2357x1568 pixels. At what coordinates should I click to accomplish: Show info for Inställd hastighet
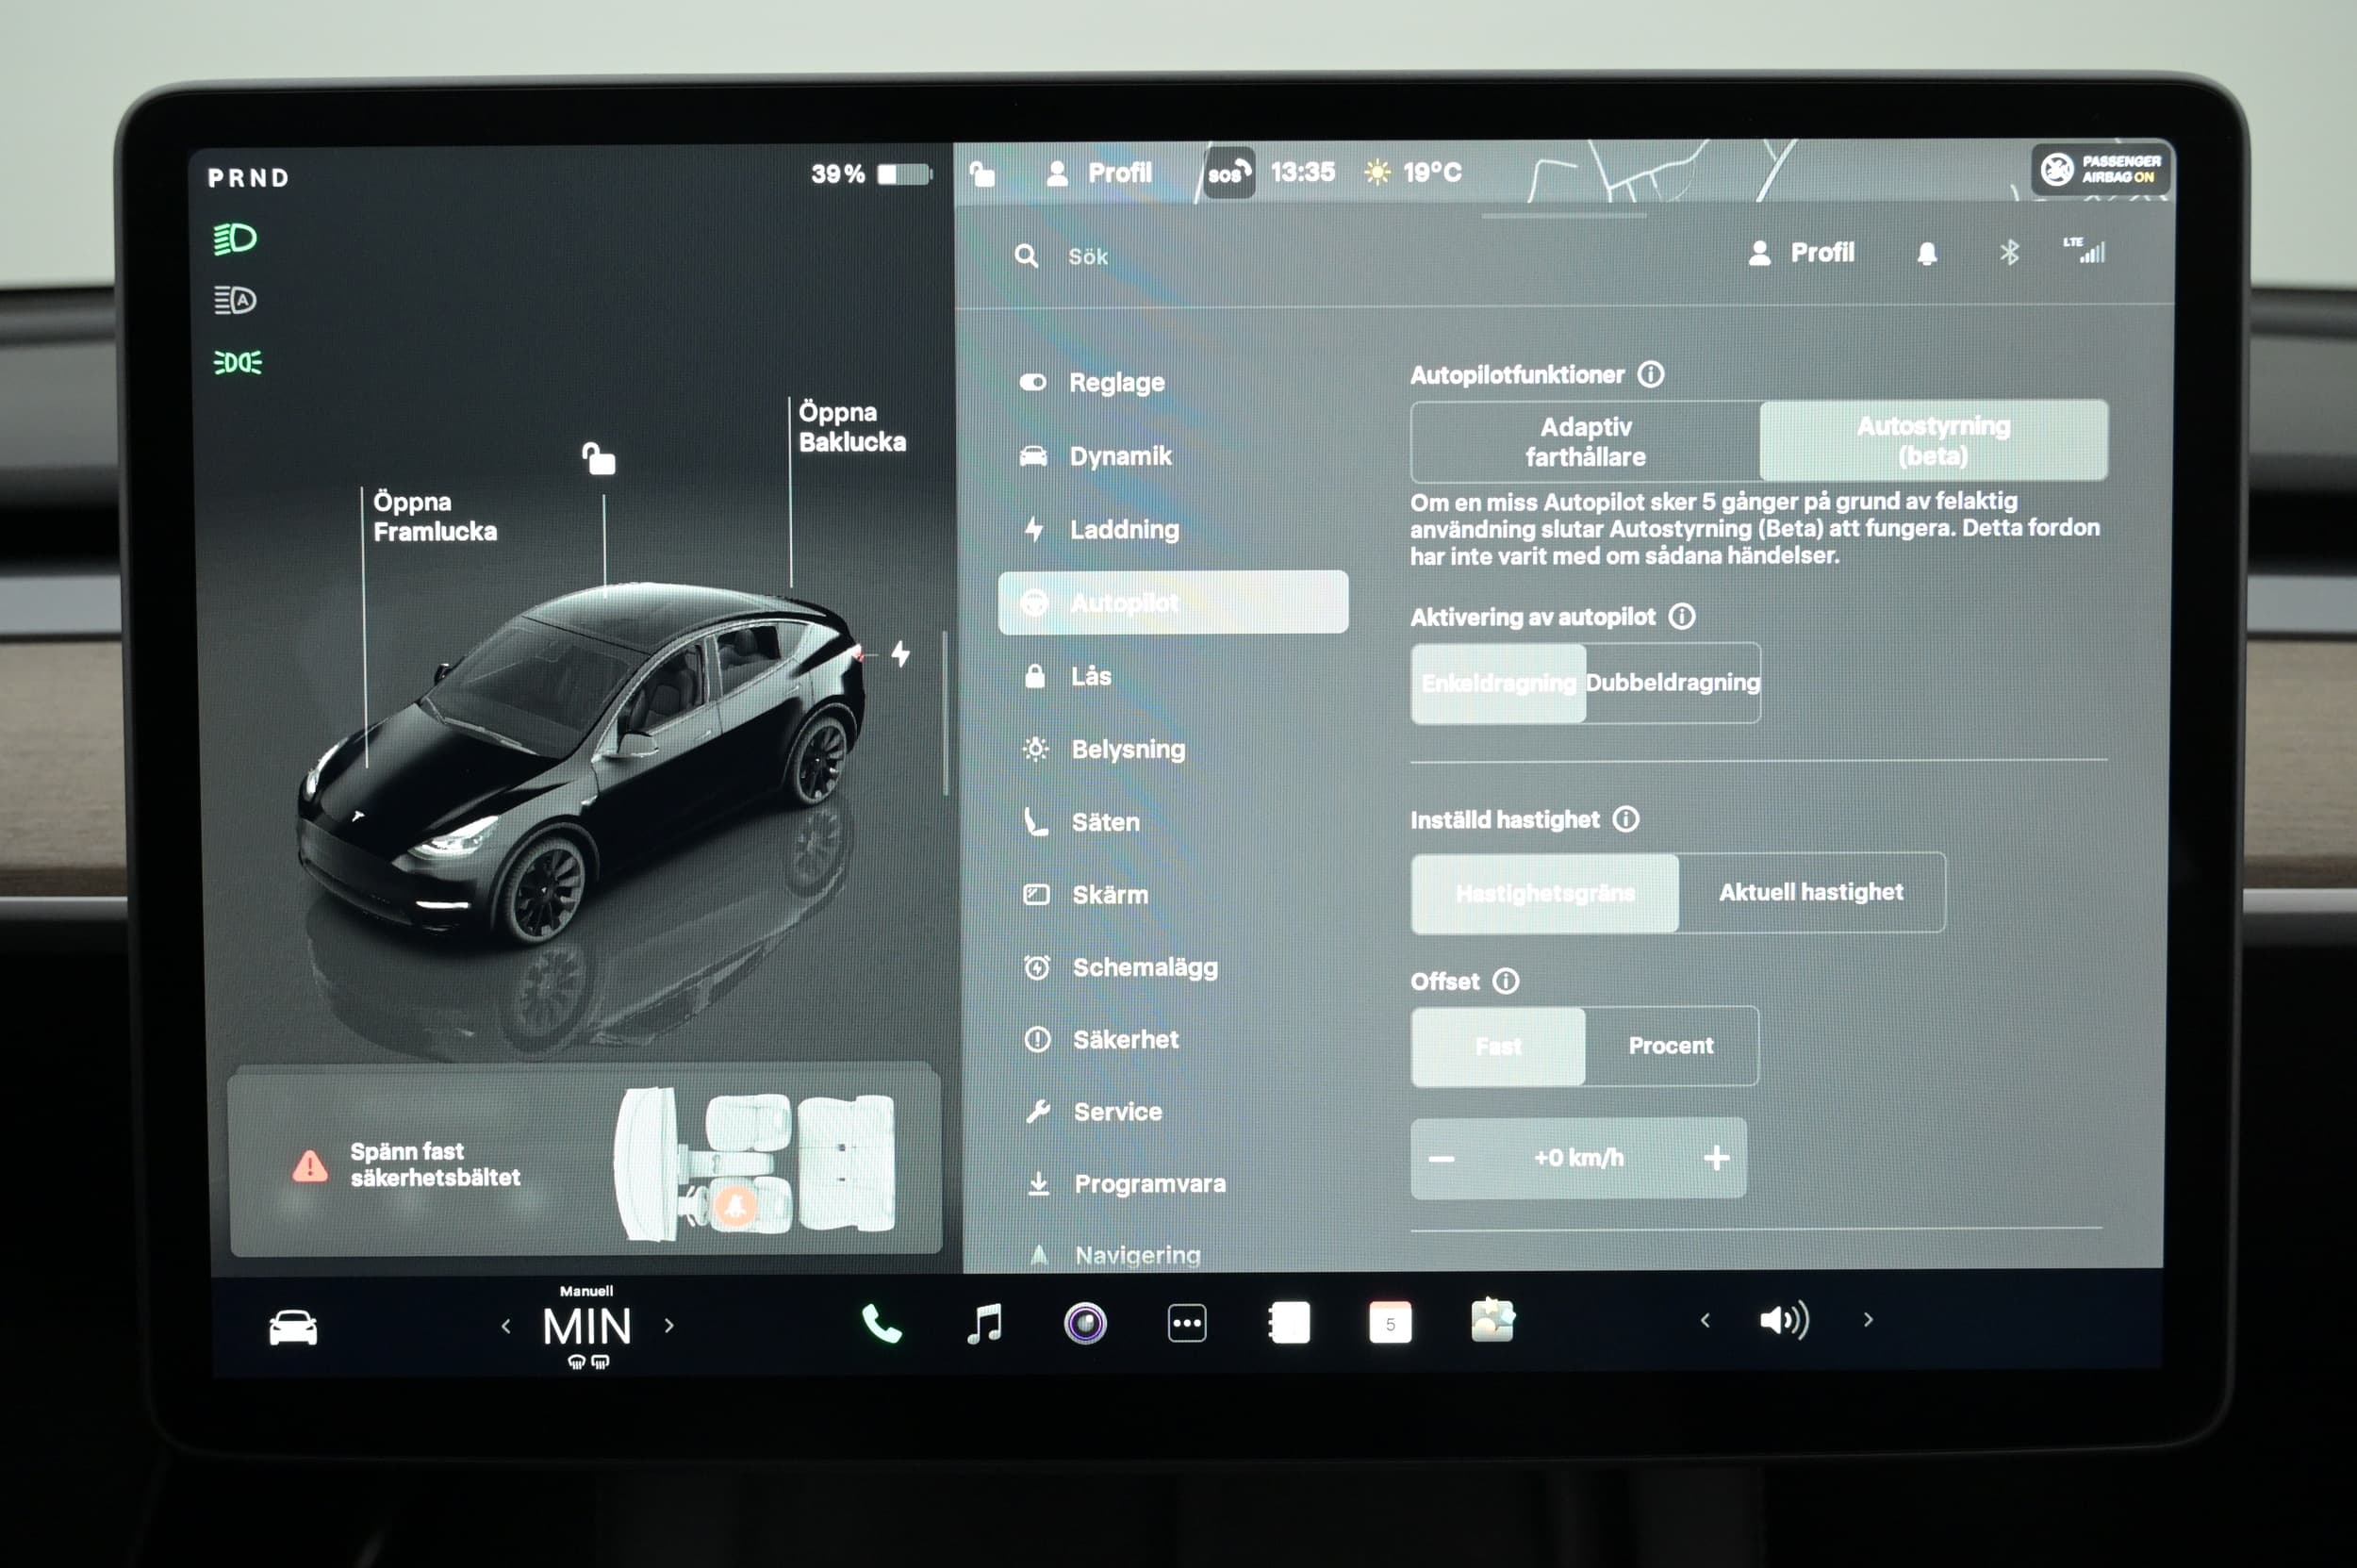click(x=1626, y=819)
